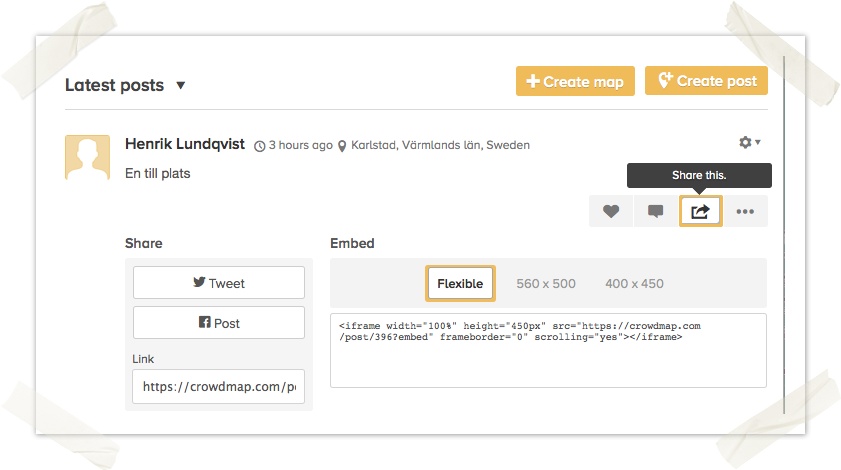Open the three-dots more options
Viewport: 841px width, 470px height.
pos(745,211)
